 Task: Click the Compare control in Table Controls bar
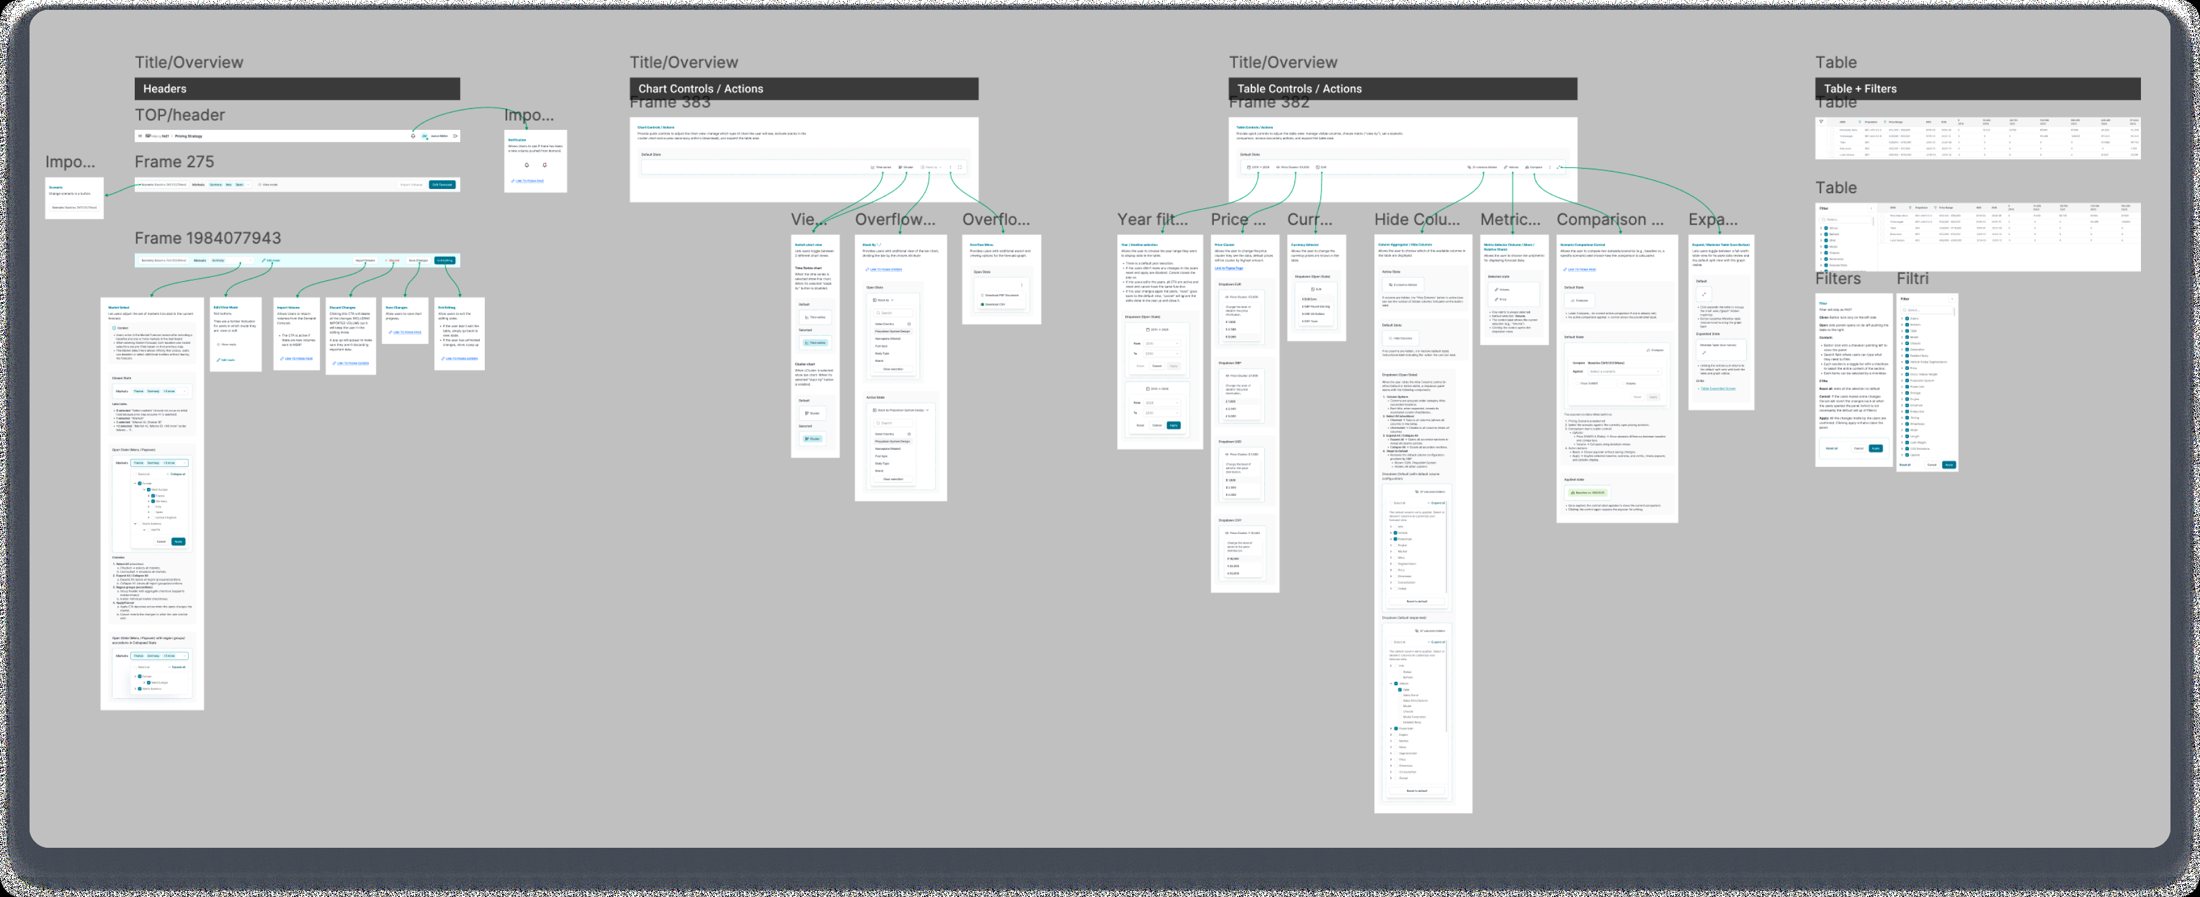click(1534, 167)
